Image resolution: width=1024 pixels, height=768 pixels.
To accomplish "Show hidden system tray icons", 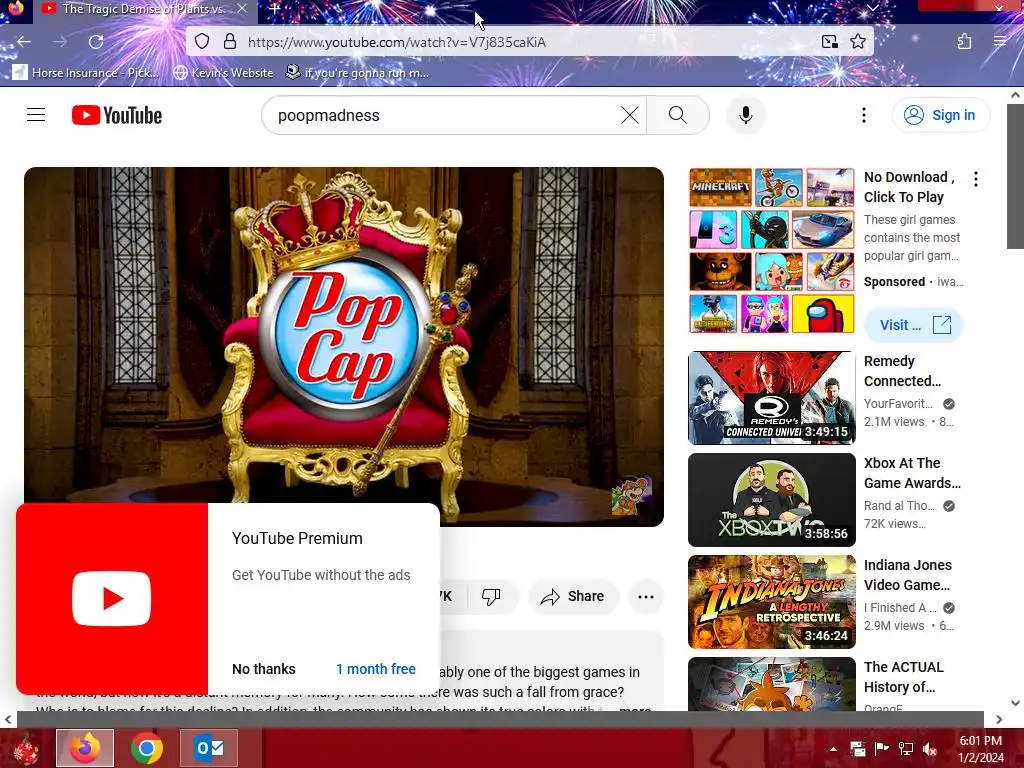I will click(833, 749).
